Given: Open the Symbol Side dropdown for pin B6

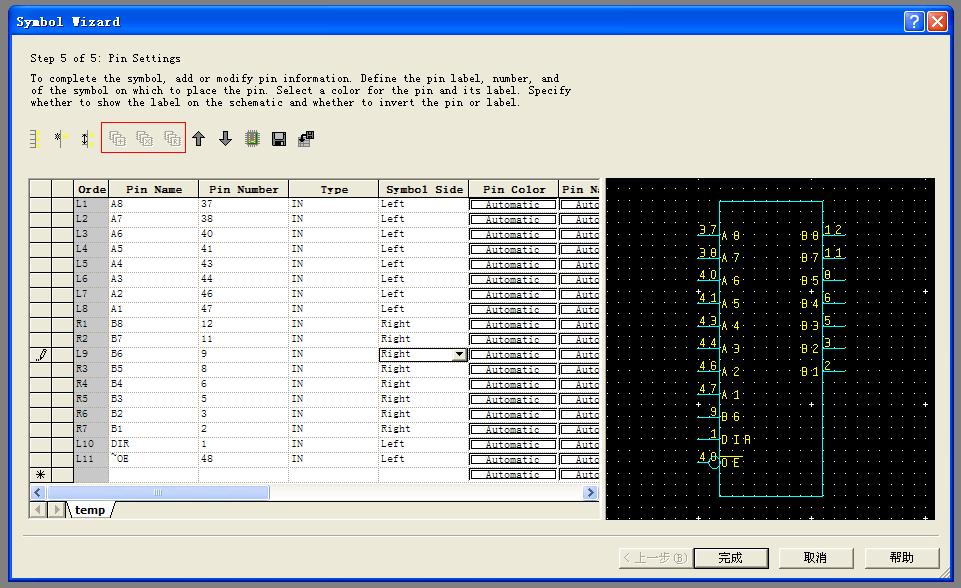Looking at the screenshot, I should coord(459,354).
